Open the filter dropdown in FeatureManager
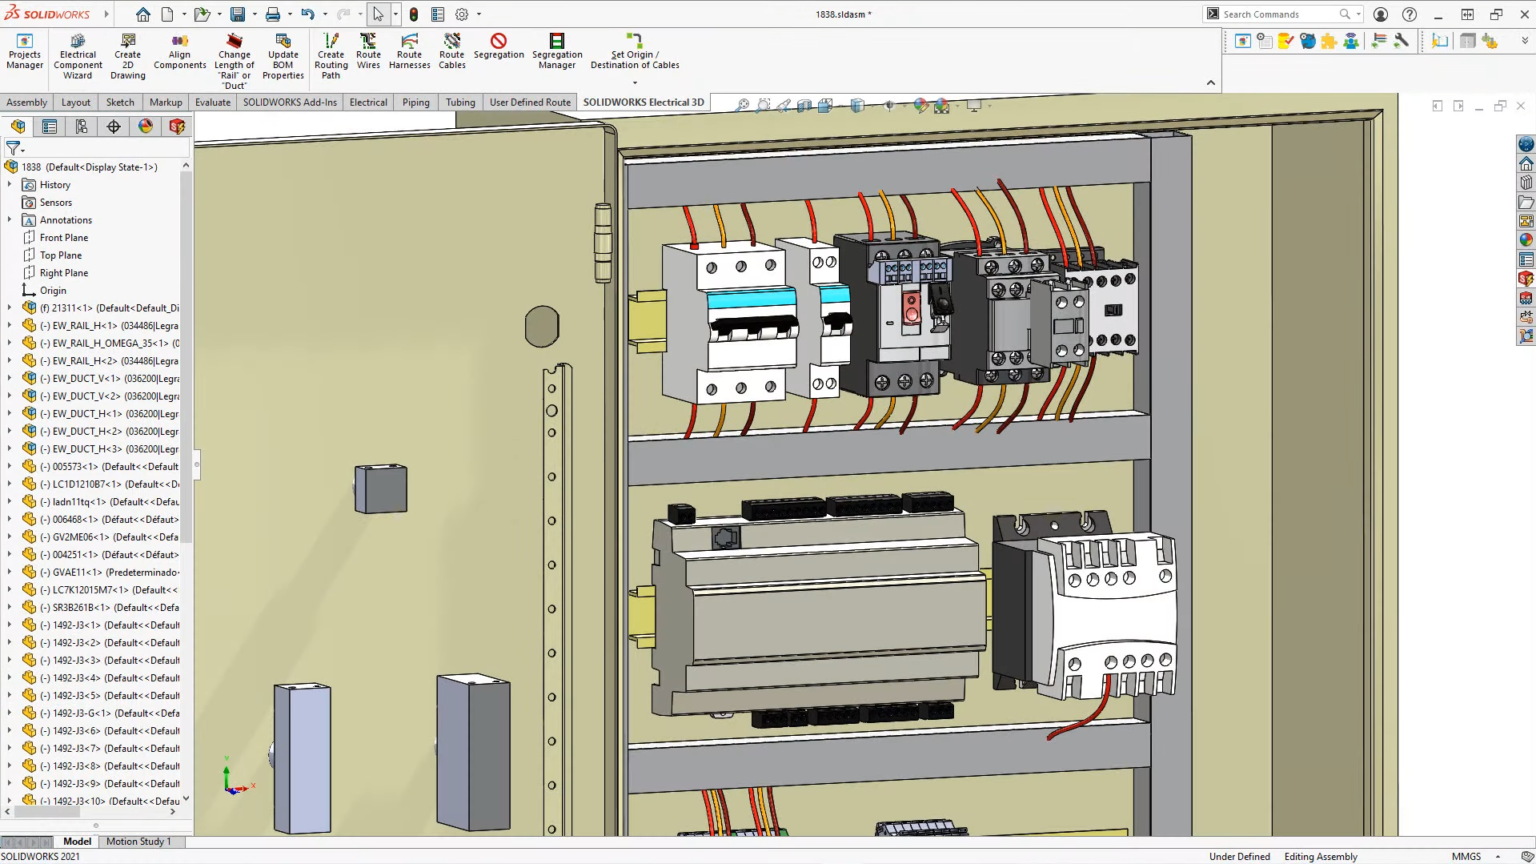The image size is (1536, 864). coord(23,148)
